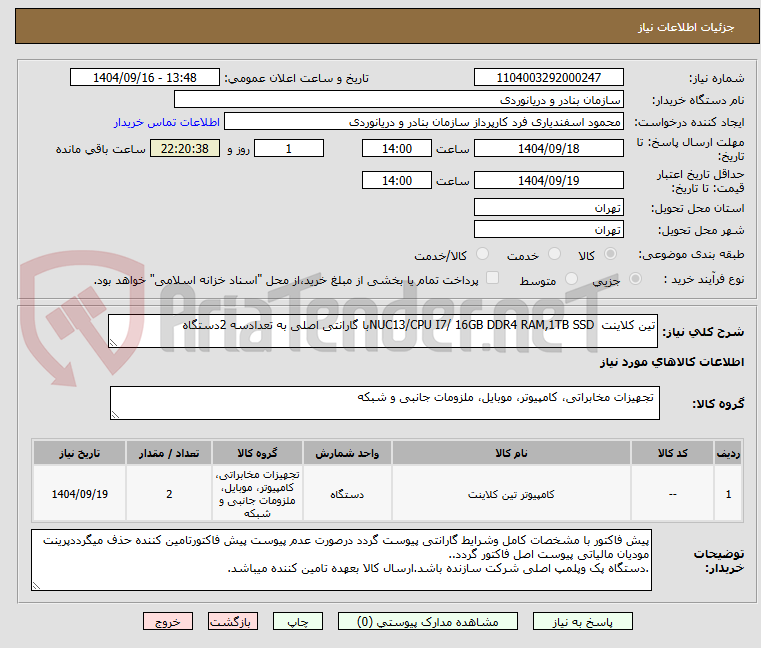
Task: Click the general description text area
Action: pos(383,332)
